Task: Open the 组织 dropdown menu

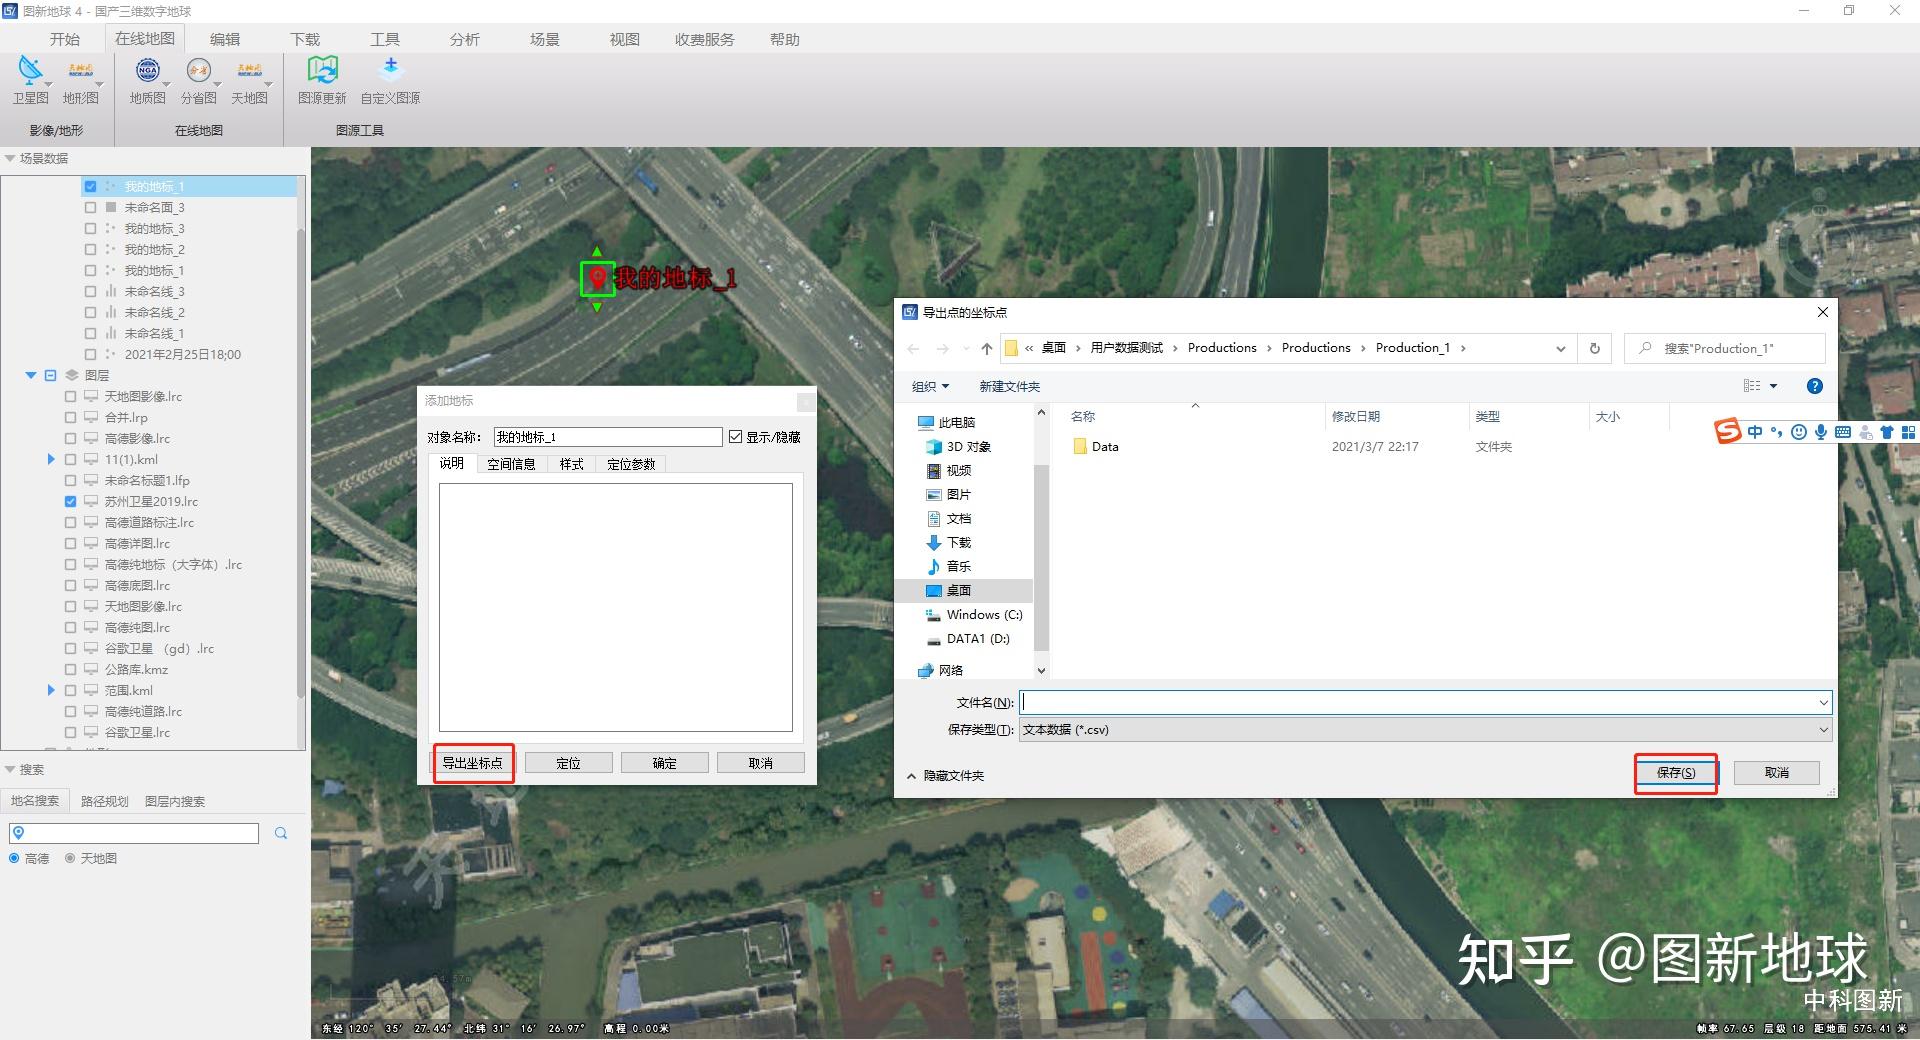Action: [x=930, y=386]
